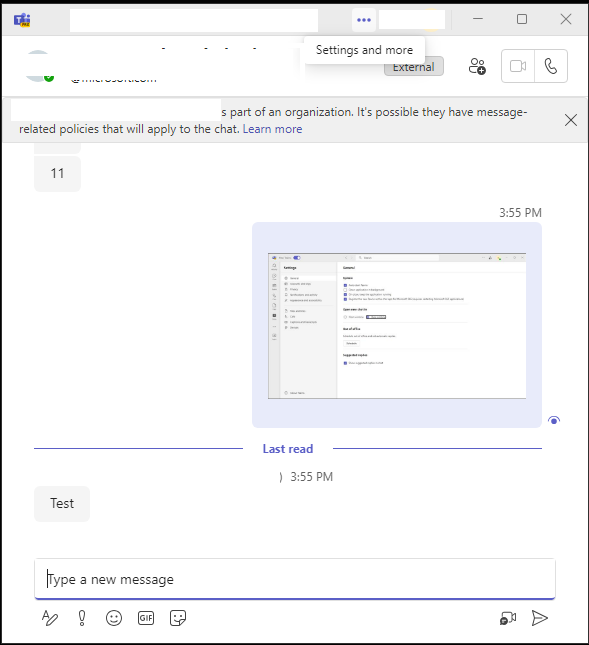Open the GIF picker
Viewport: 589px width, 645px height.
click(146, 618)
